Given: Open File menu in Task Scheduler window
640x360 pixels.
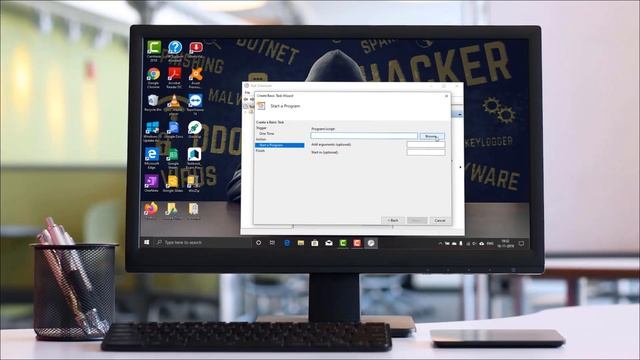Looking at the screenshot, I should pos(247,93).
